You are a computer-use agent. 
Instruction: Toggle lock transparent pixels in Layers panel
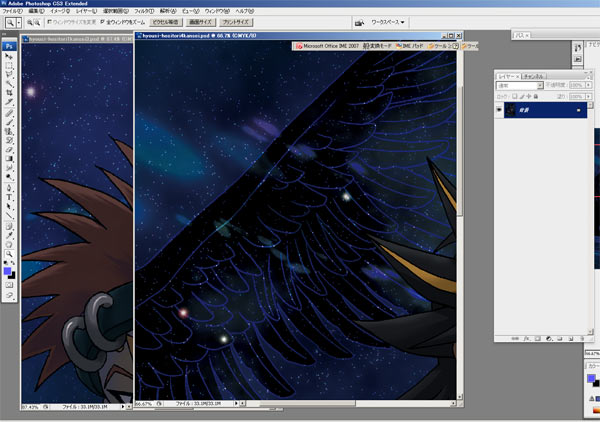pos(515,96)
